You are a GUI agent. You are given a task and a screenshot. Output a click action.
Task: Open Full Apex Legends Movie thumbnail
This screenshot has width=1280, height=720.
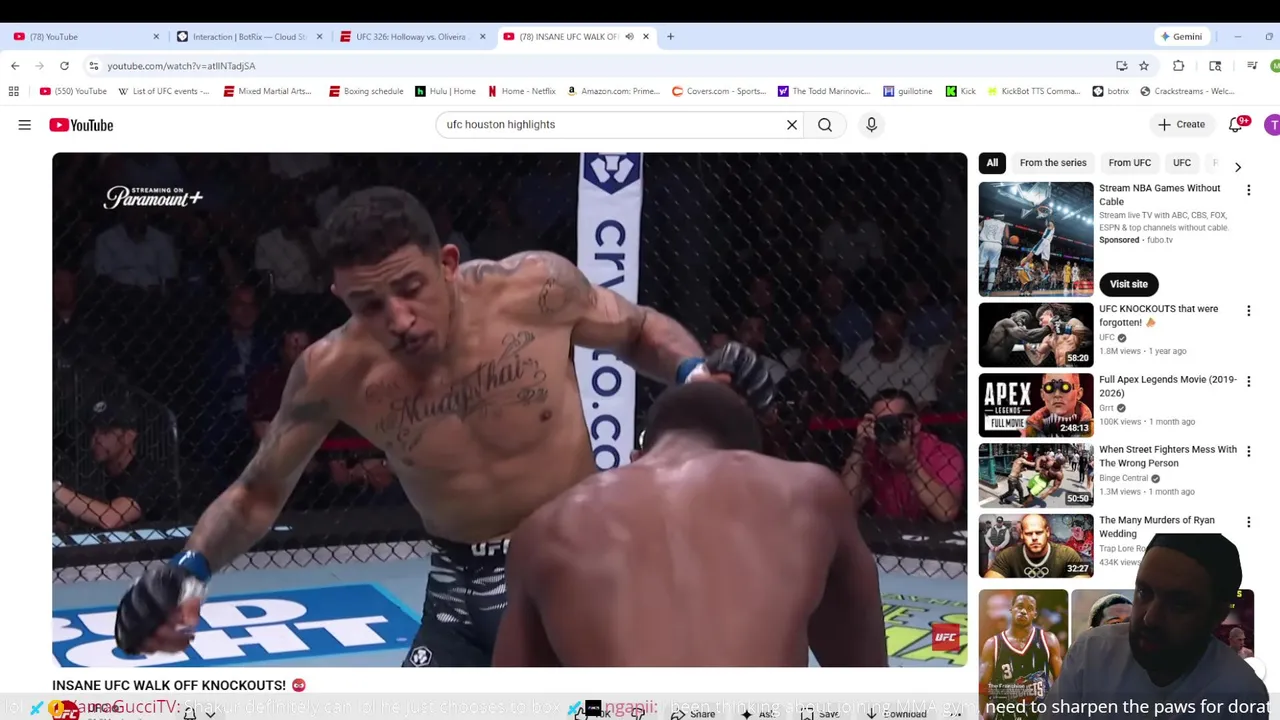click(x=1036, y=406)
